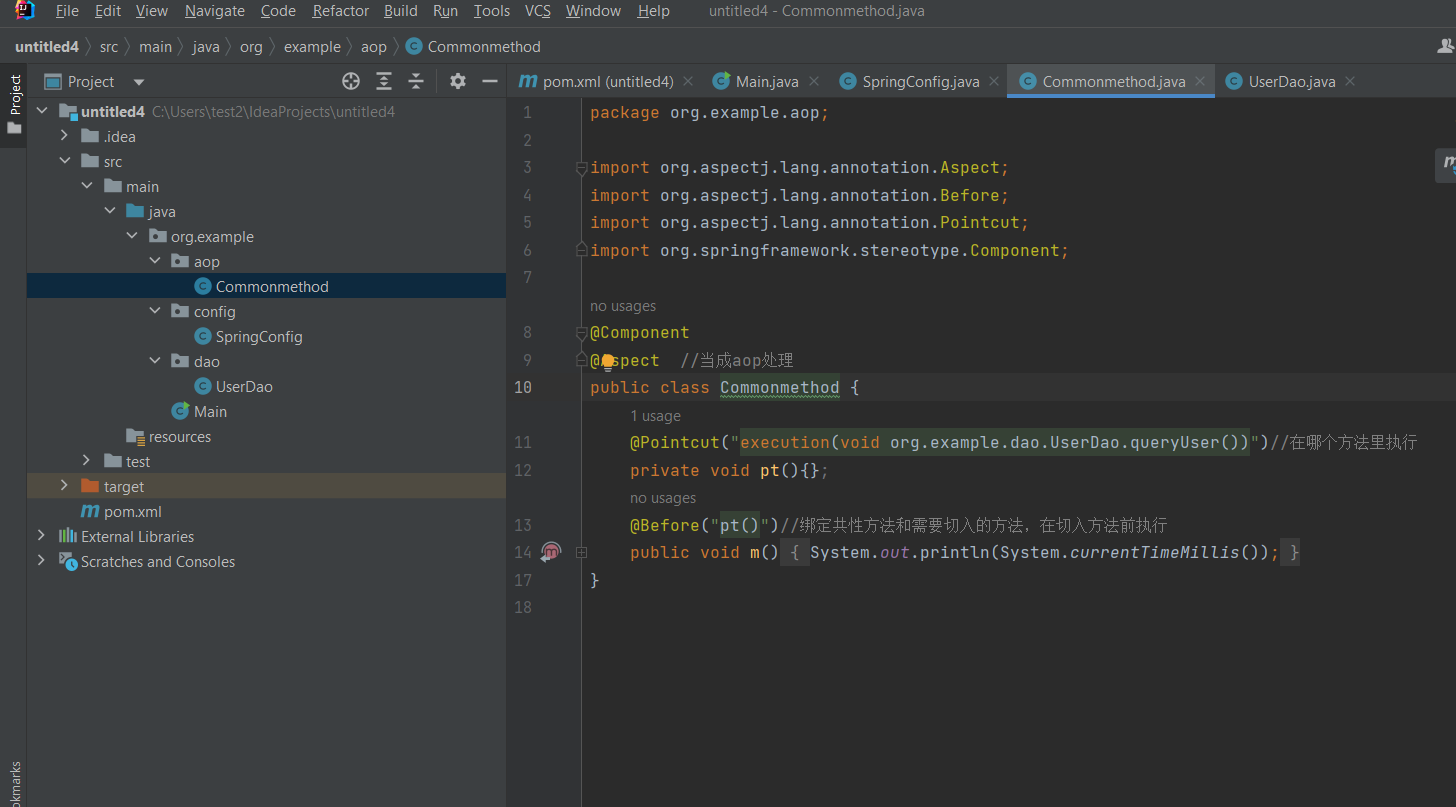1456x807 pixels.
Task: Unfold the collapsed m() method on line 14
Action: pos(581,552)
